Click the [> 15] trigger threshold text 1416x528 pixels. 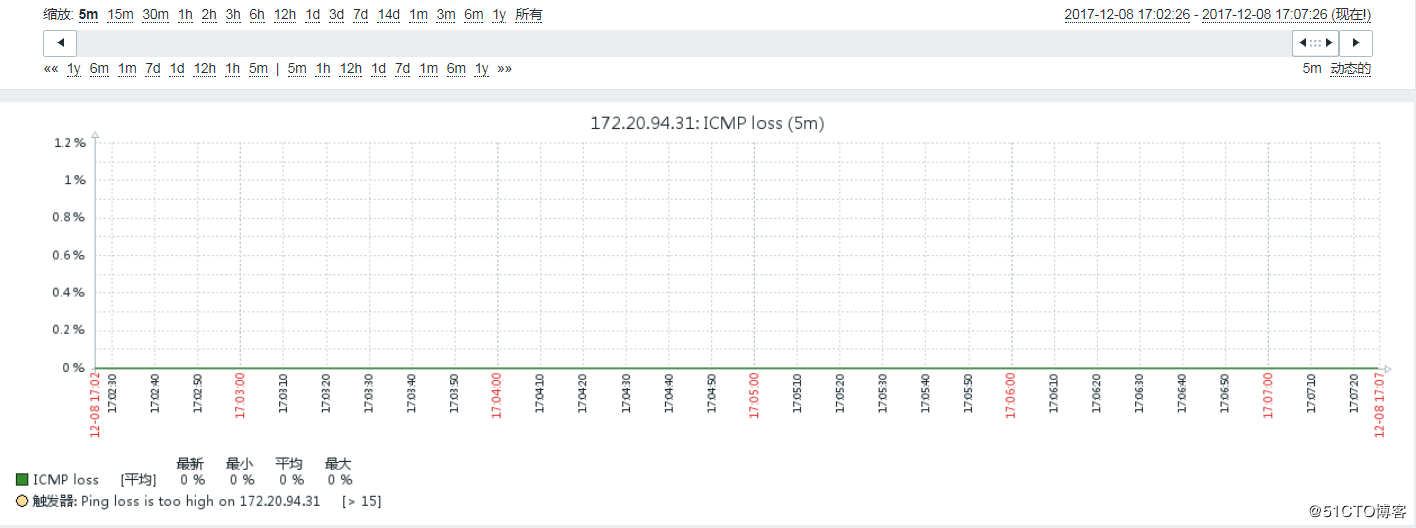pos(361,501)
